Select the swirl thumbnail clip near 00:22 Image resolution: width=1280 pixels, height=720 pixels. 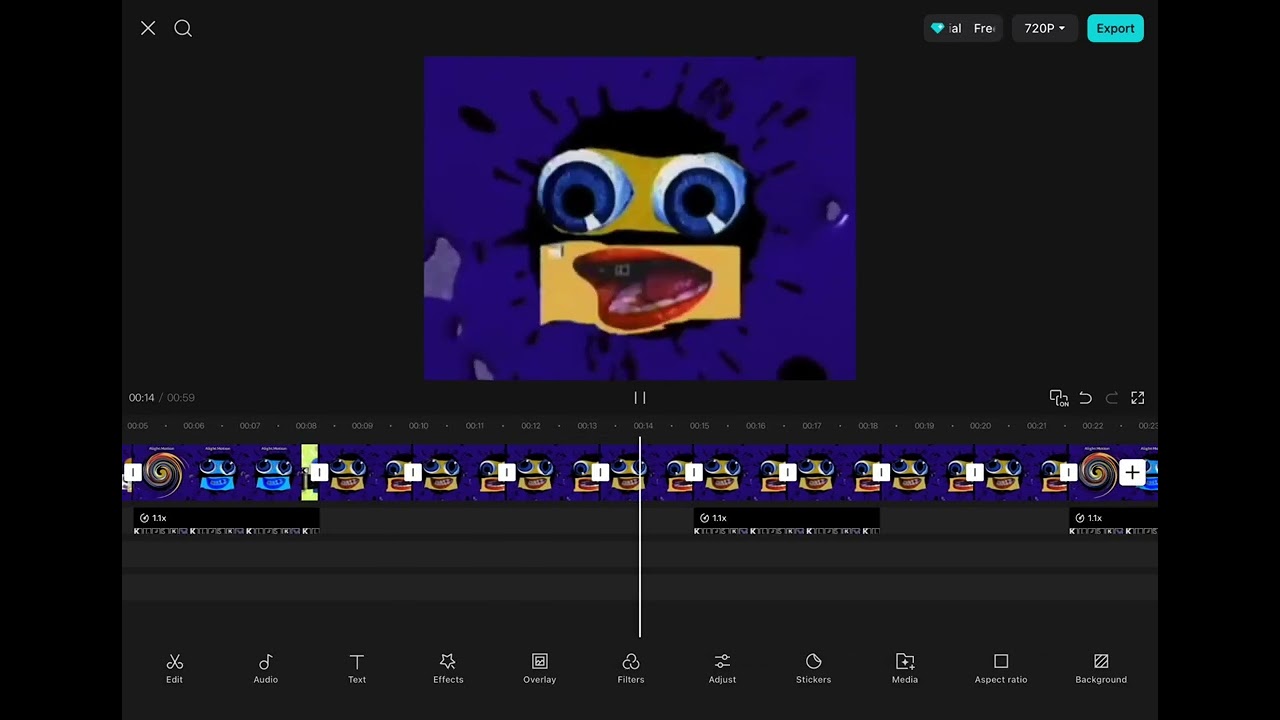(1099, 472)
